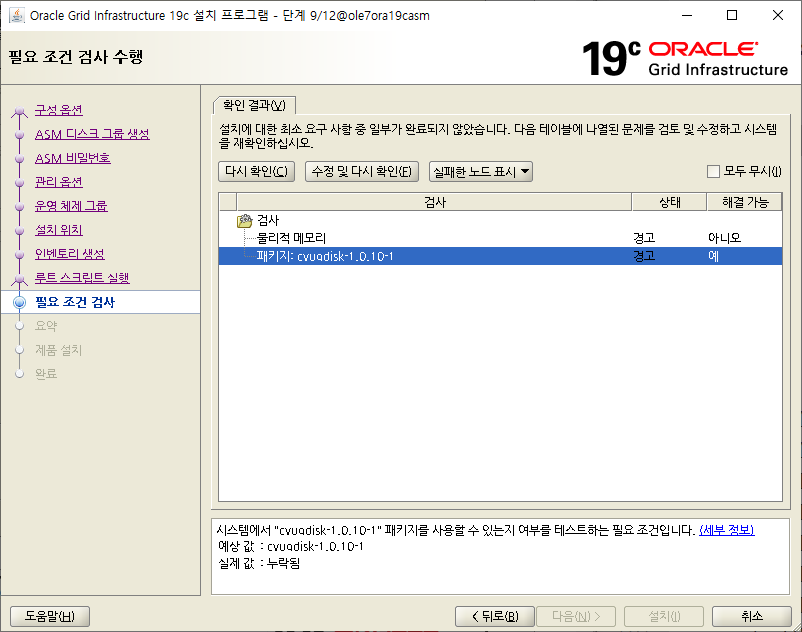Viewport: 802px width, 632px height.
Task: Maximize the installer window
Action: point(732,15)
